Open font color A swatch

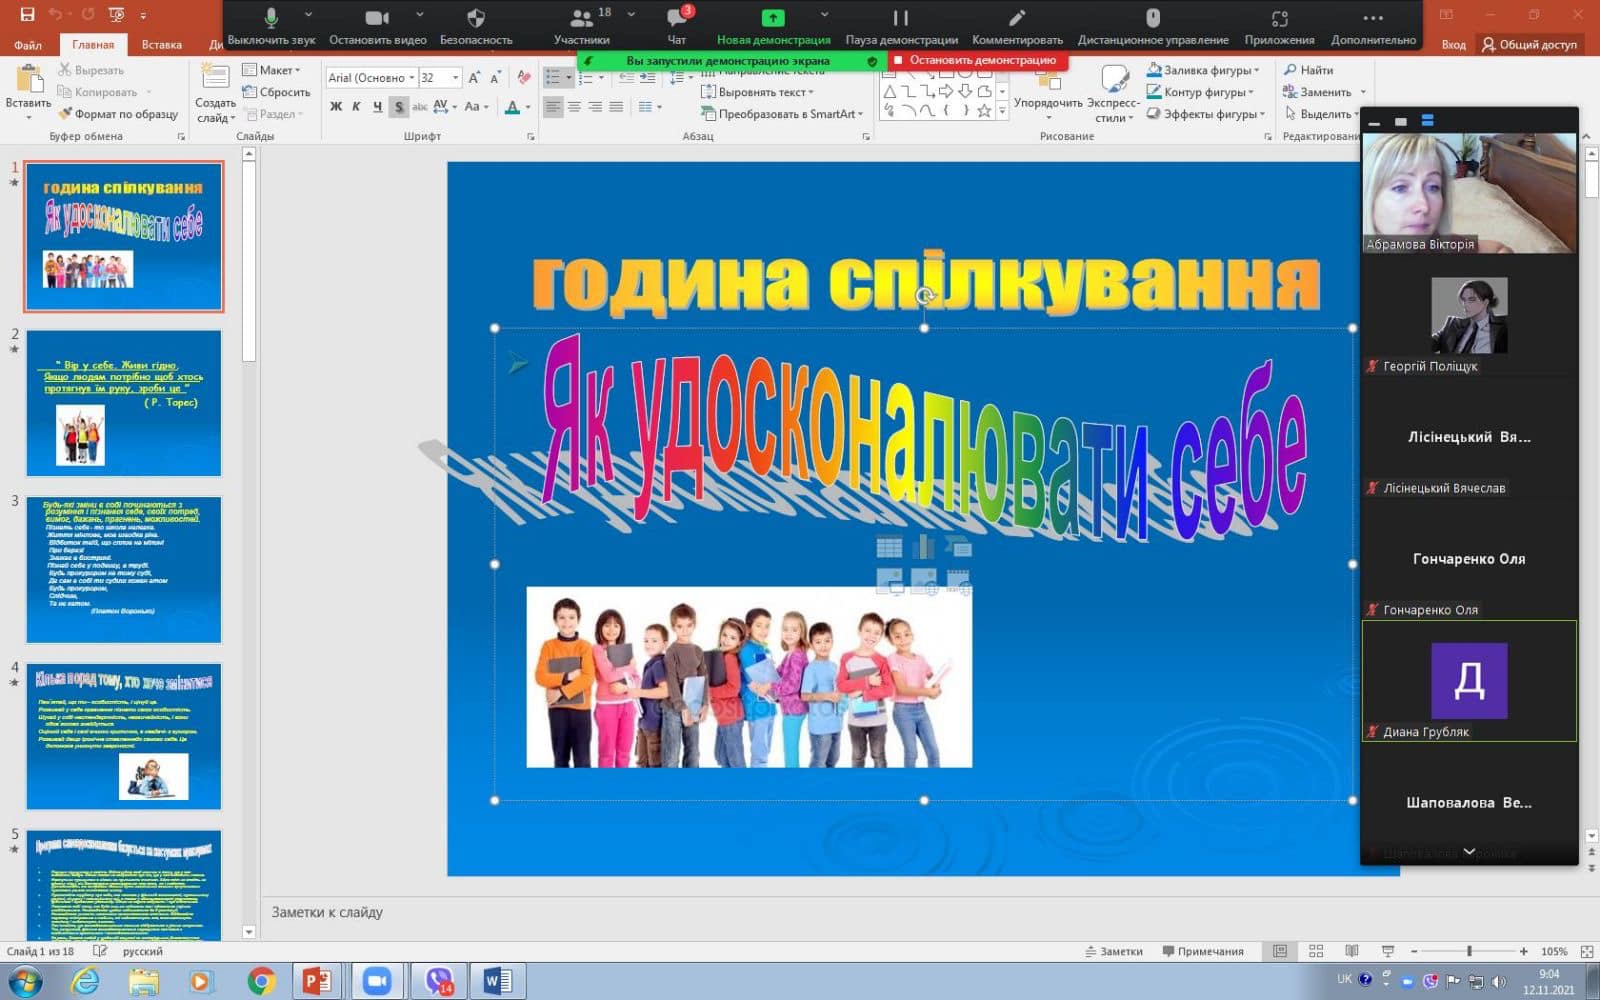pyautogui.click(x=512, y=107)
